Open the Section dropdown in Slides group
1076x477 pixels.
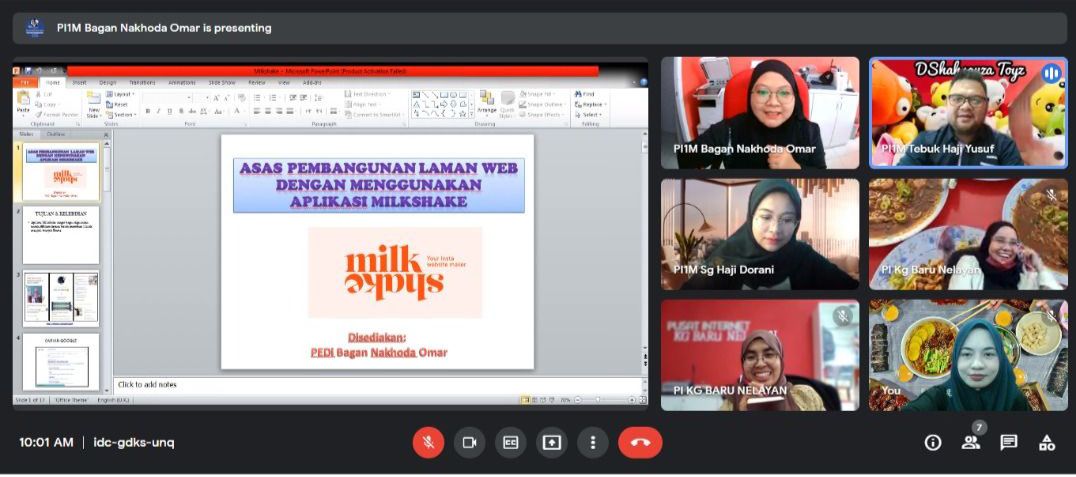[121, 115]
